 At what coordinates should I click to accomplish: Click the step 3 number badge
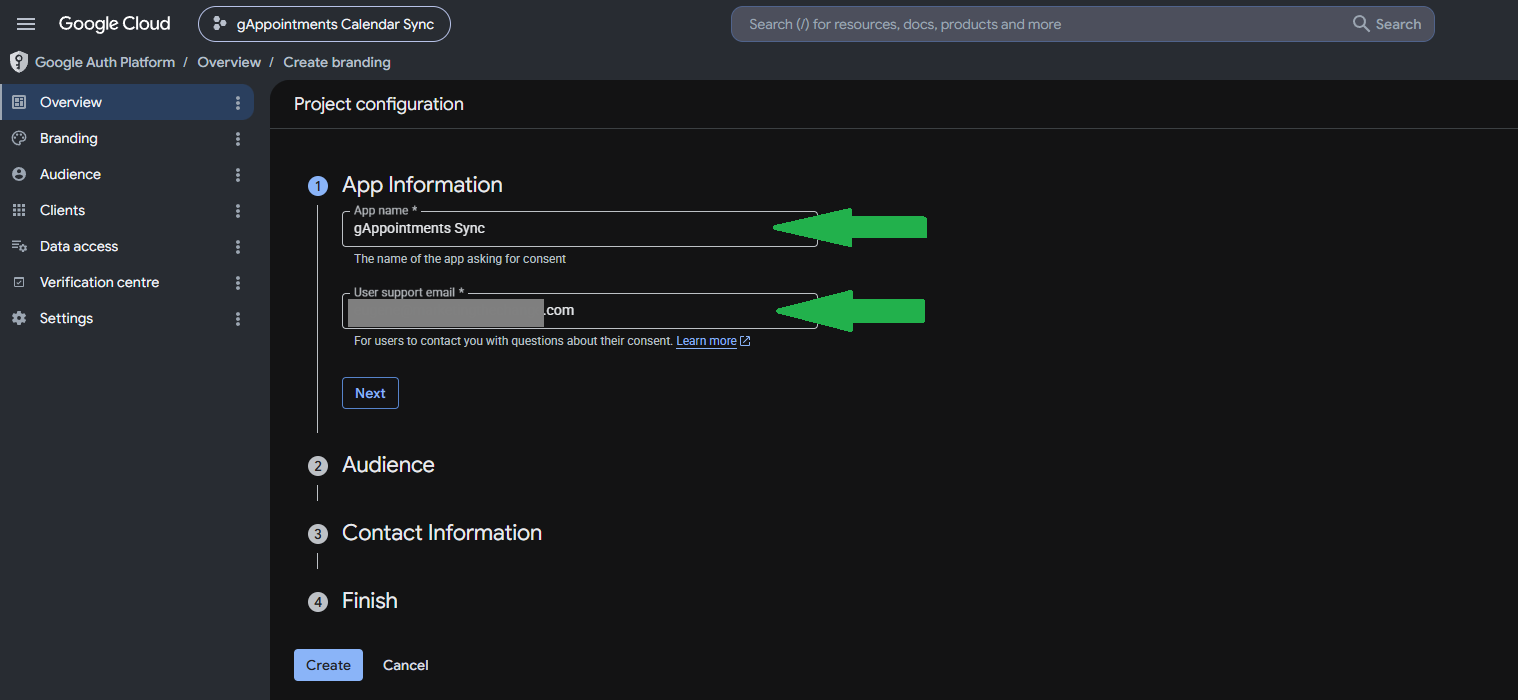pos(318,534)
